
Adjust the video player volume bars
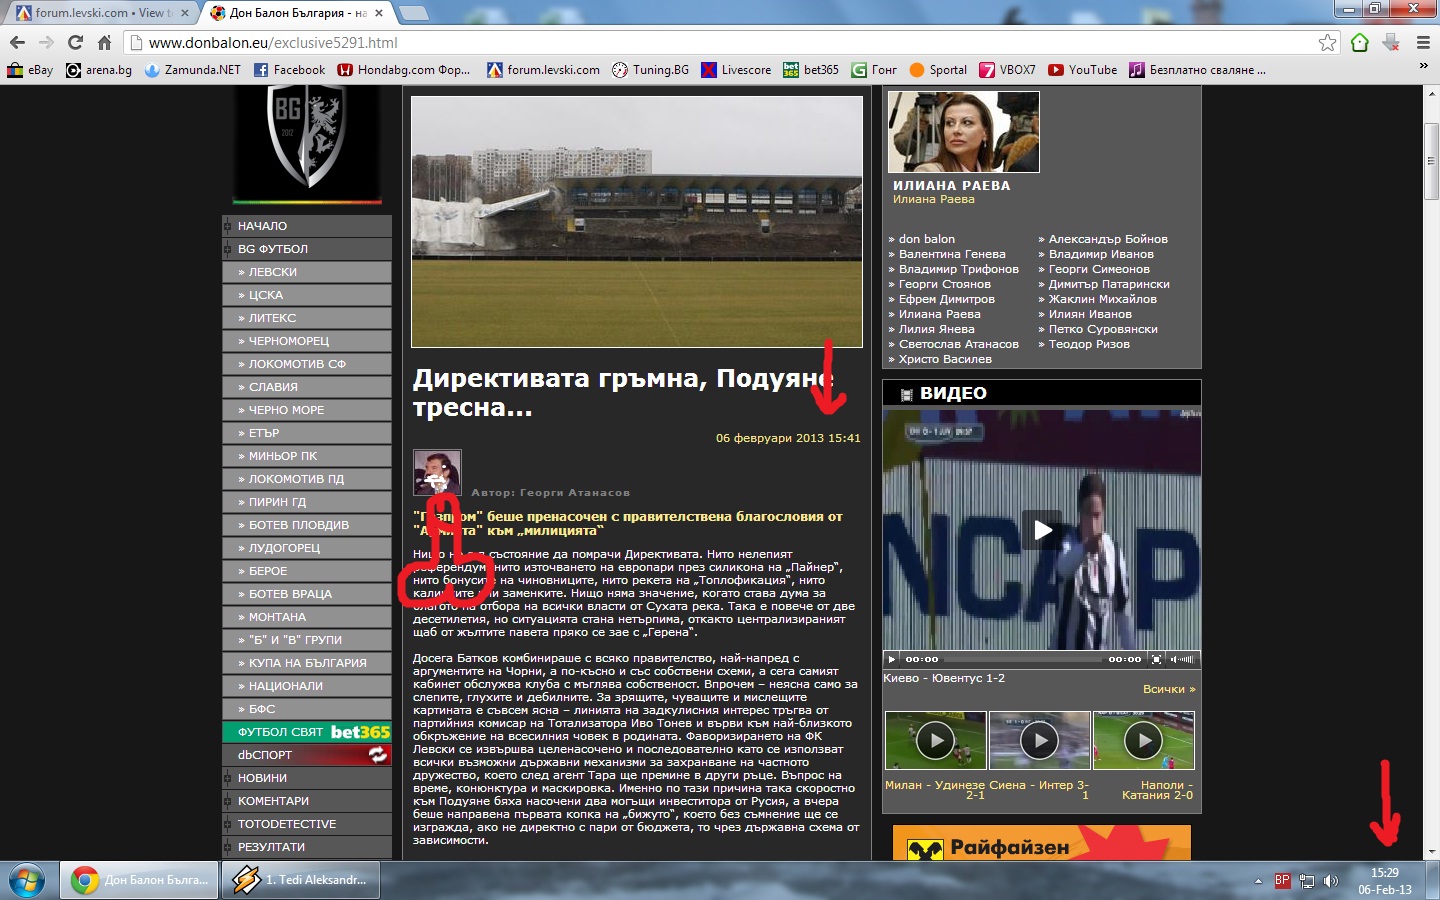(1183, 659)
